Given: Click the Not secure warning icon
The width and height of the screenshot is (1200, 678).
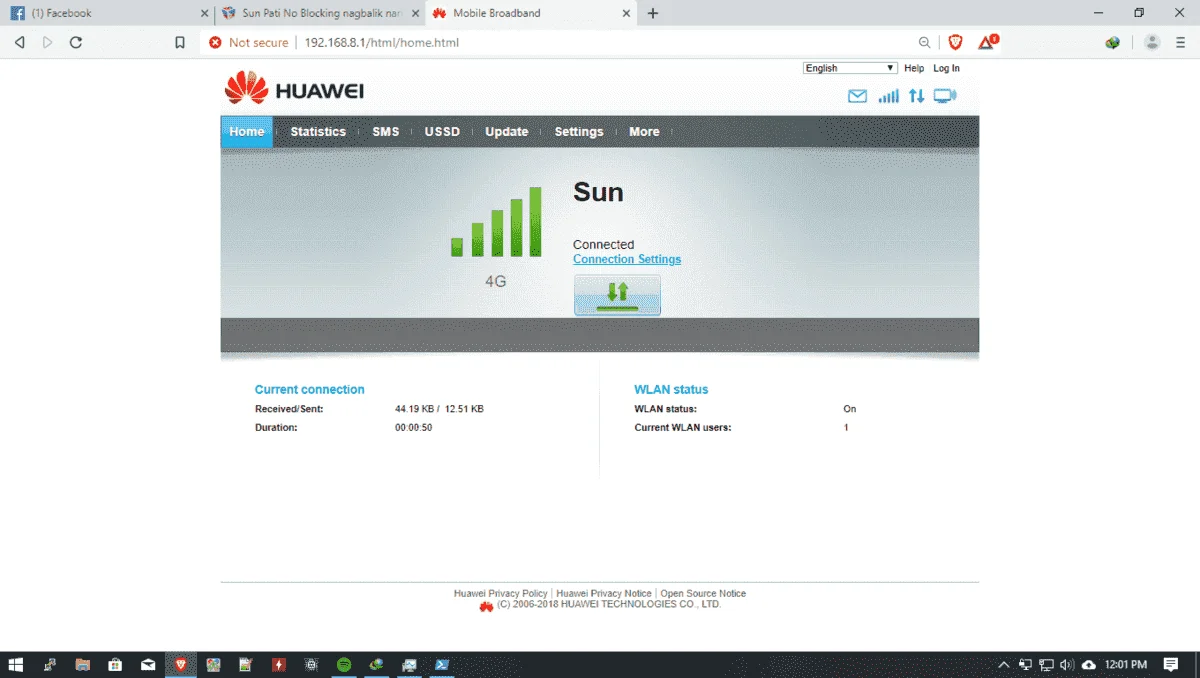Looking at the screenshot, I should click(214, 42).
